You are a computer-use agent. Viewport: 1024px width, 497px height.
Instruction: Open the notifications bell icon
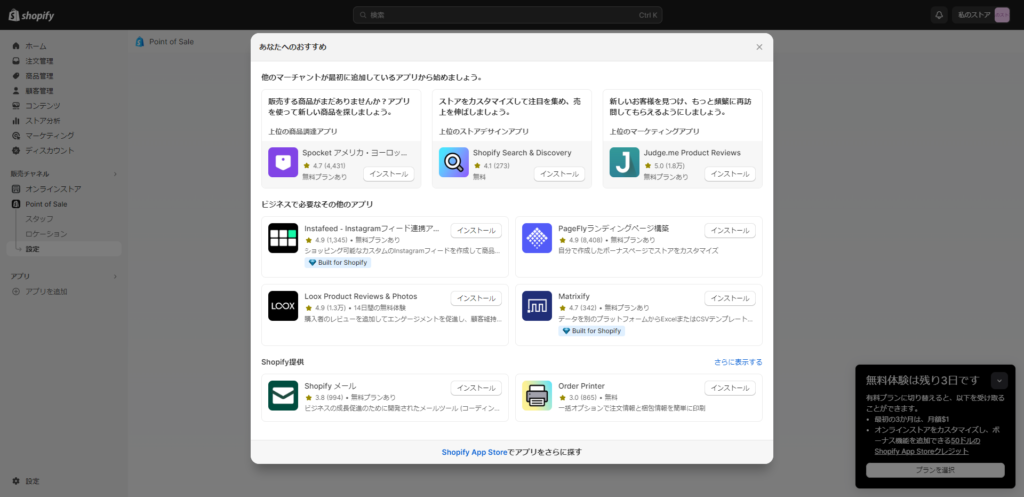(x=939, y=15)
